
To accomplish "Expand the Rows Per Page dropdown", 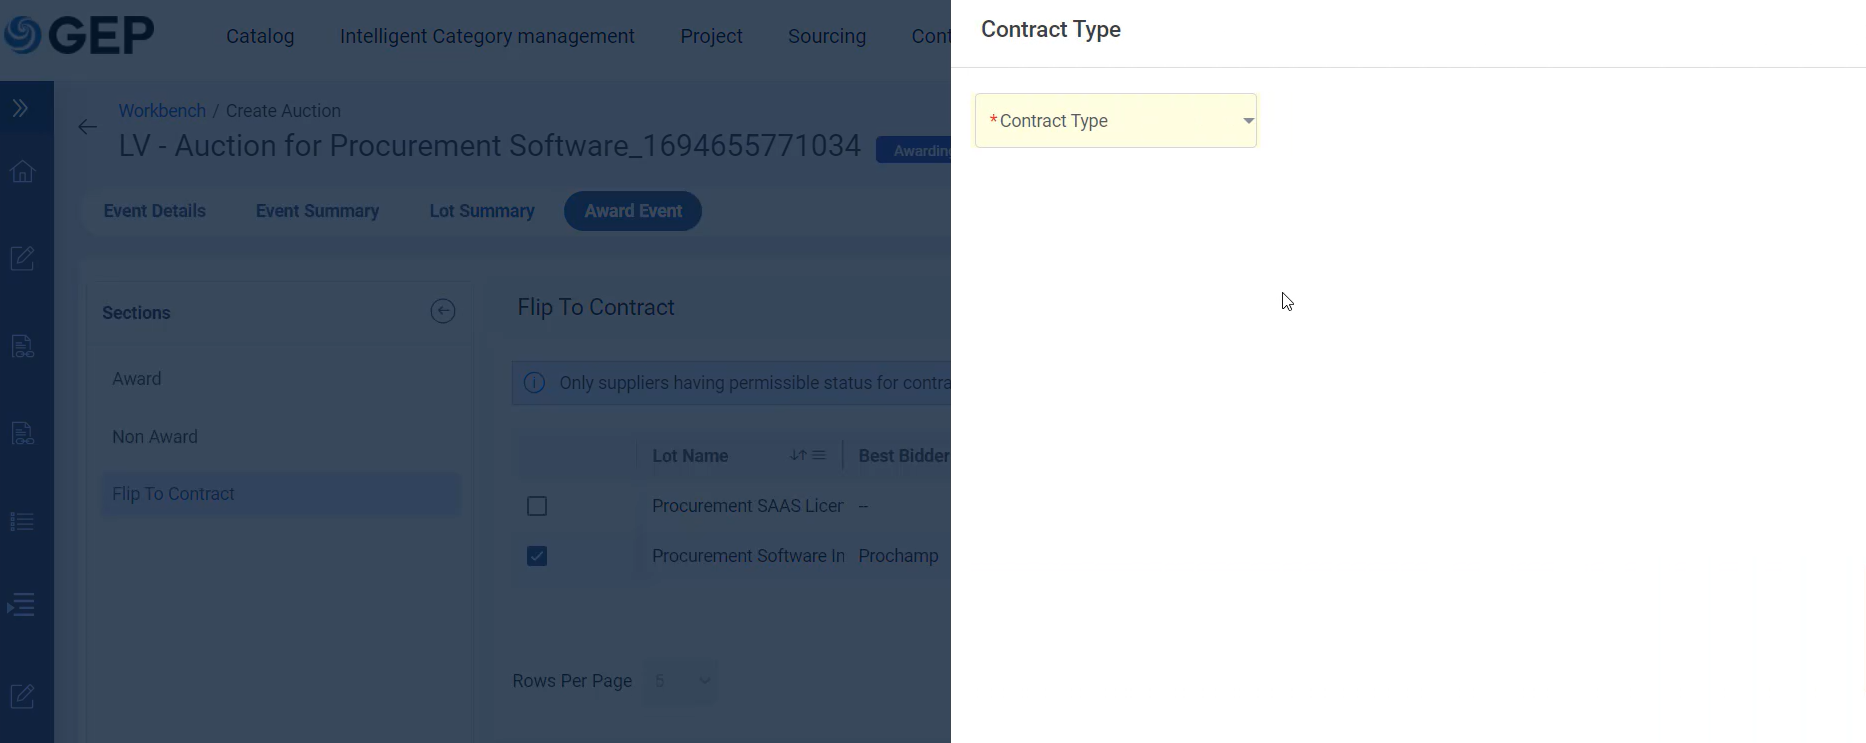I will (x=681, y=681).
